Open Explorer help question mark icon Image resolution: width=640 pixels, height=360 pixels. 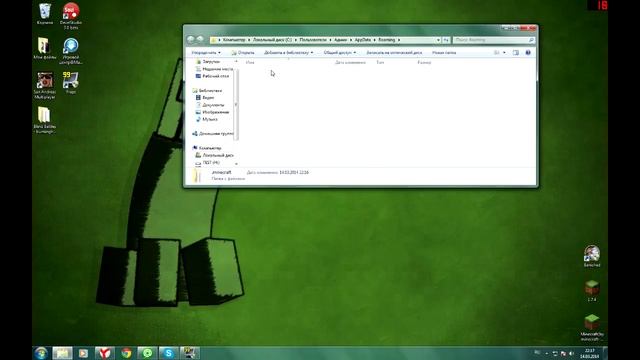coord(528,53)
